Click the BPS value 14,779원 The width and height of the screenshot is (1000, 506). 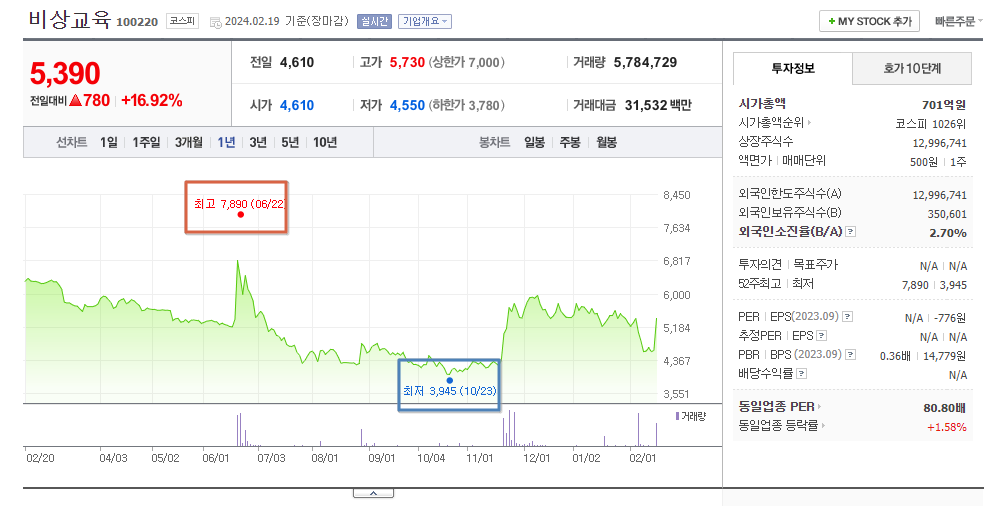[945, 356]
